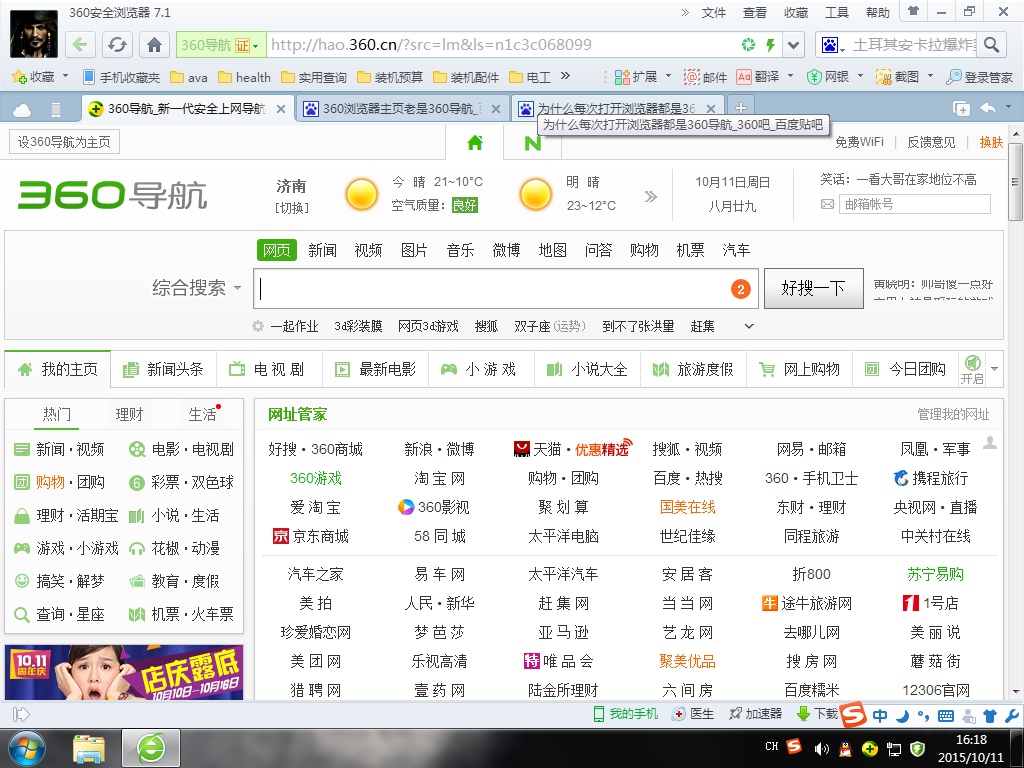This screenshot has height=768, width=1024.
Task: Select the 新闻 search category tab
Action: [323, 250]
